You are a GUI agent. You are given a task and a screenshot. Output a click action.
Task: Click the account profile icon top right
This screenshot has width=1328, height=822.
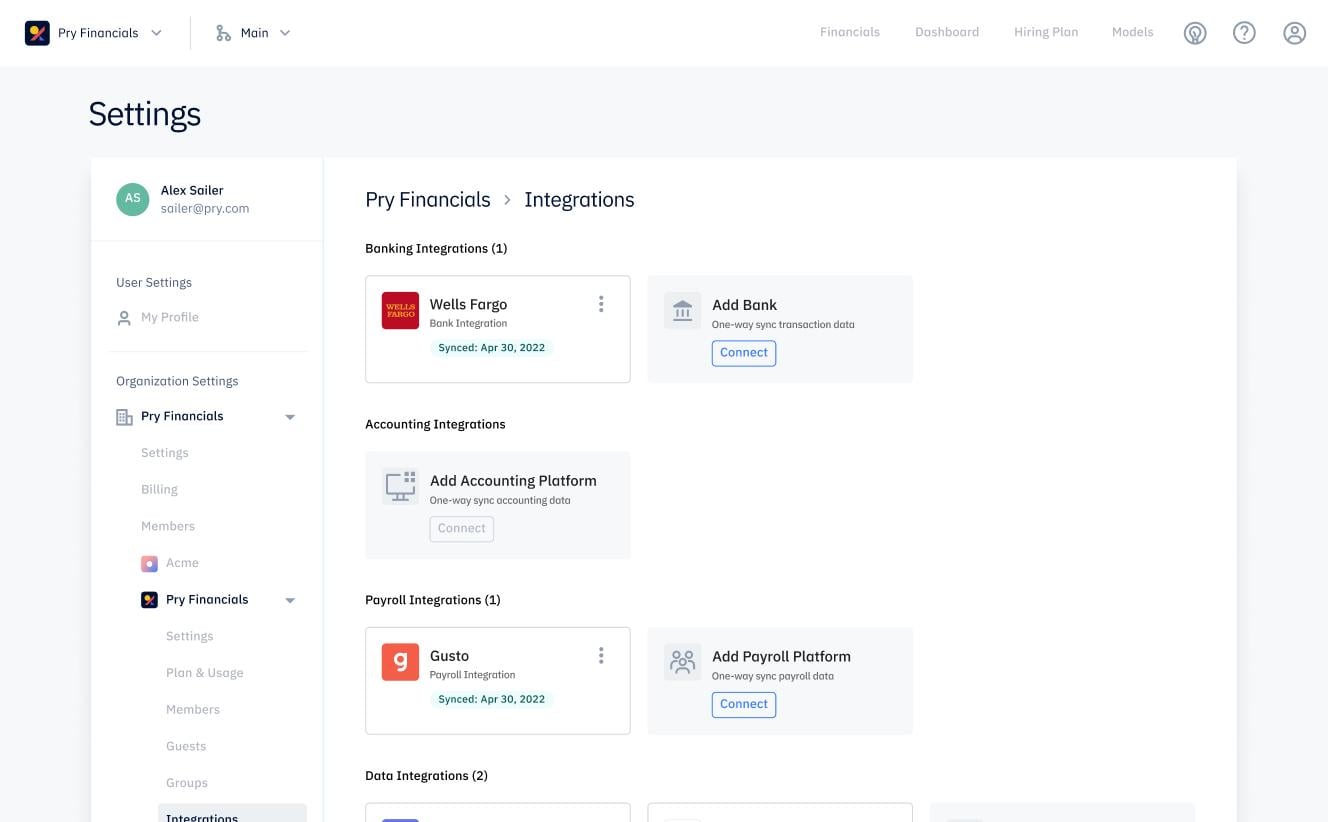(x=1294, y=32)
